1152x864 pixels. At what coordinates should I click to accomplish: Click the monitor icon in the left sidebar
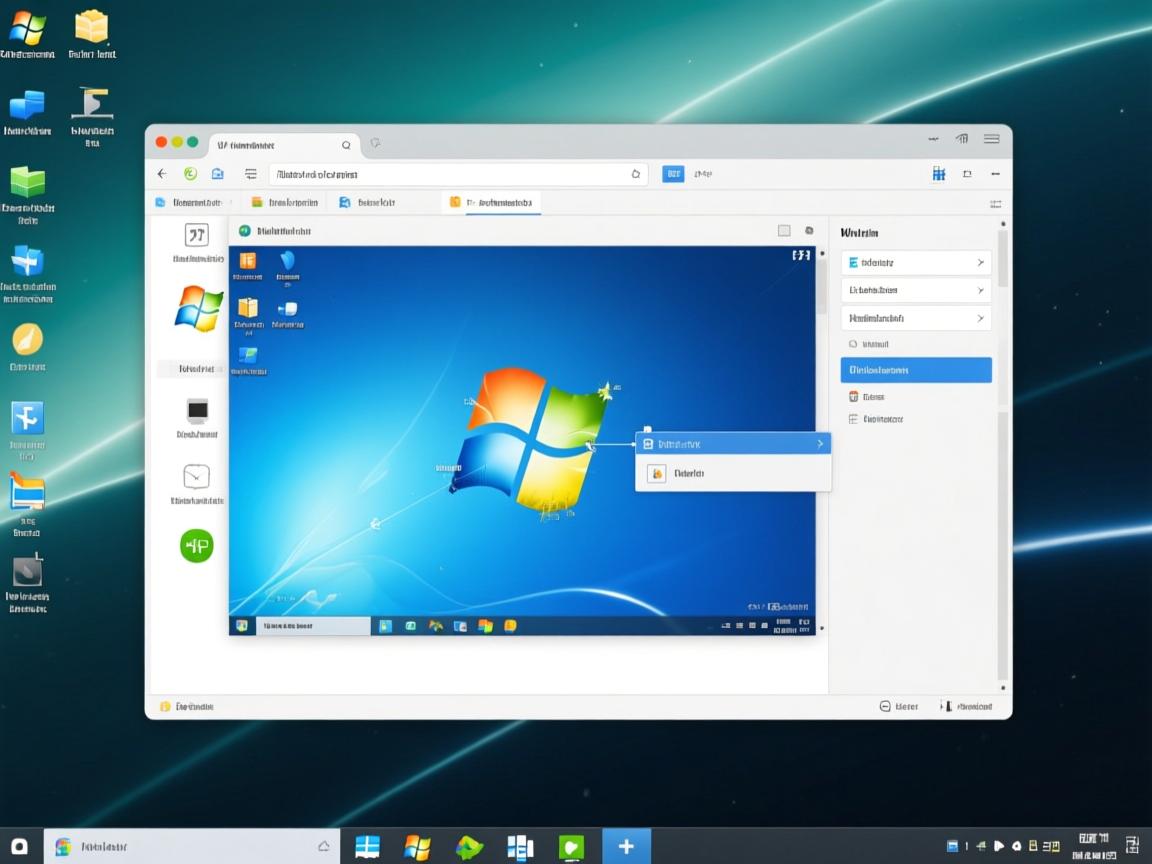click(196, 414)
